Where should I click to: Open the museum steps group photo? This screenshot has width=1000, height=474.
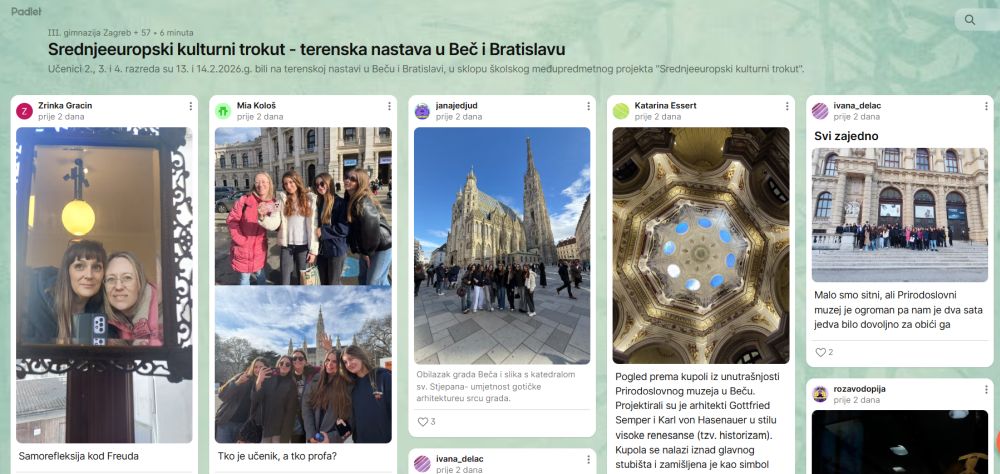coord(900,215)
